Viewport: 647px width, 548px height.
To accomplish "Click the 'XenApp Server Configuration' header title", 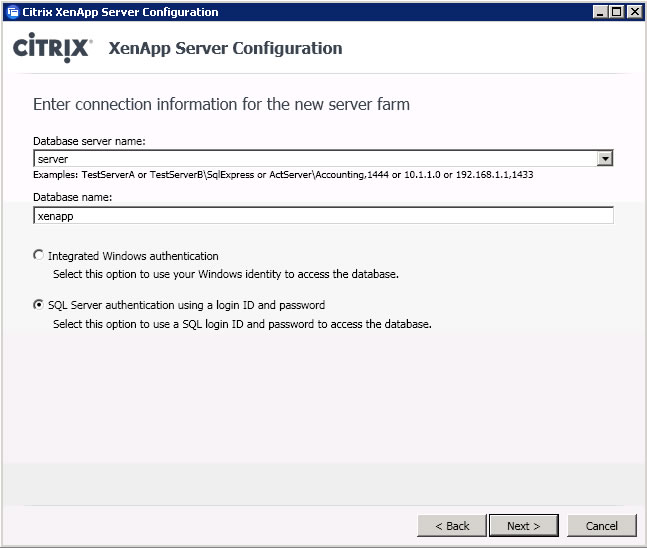I will point(225,48).
